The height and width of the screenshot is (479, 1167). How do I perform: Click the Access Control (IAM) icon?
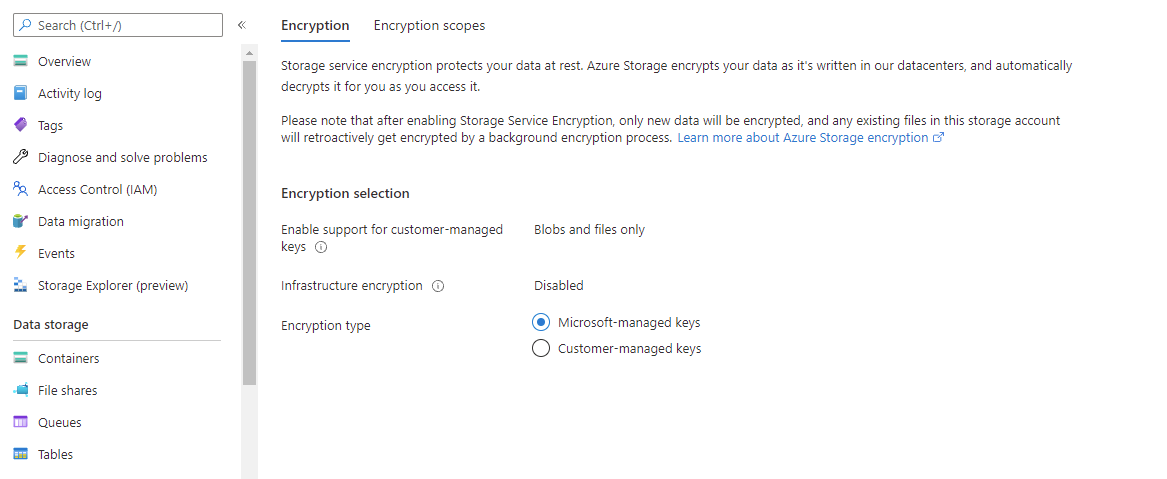point(20,190)
